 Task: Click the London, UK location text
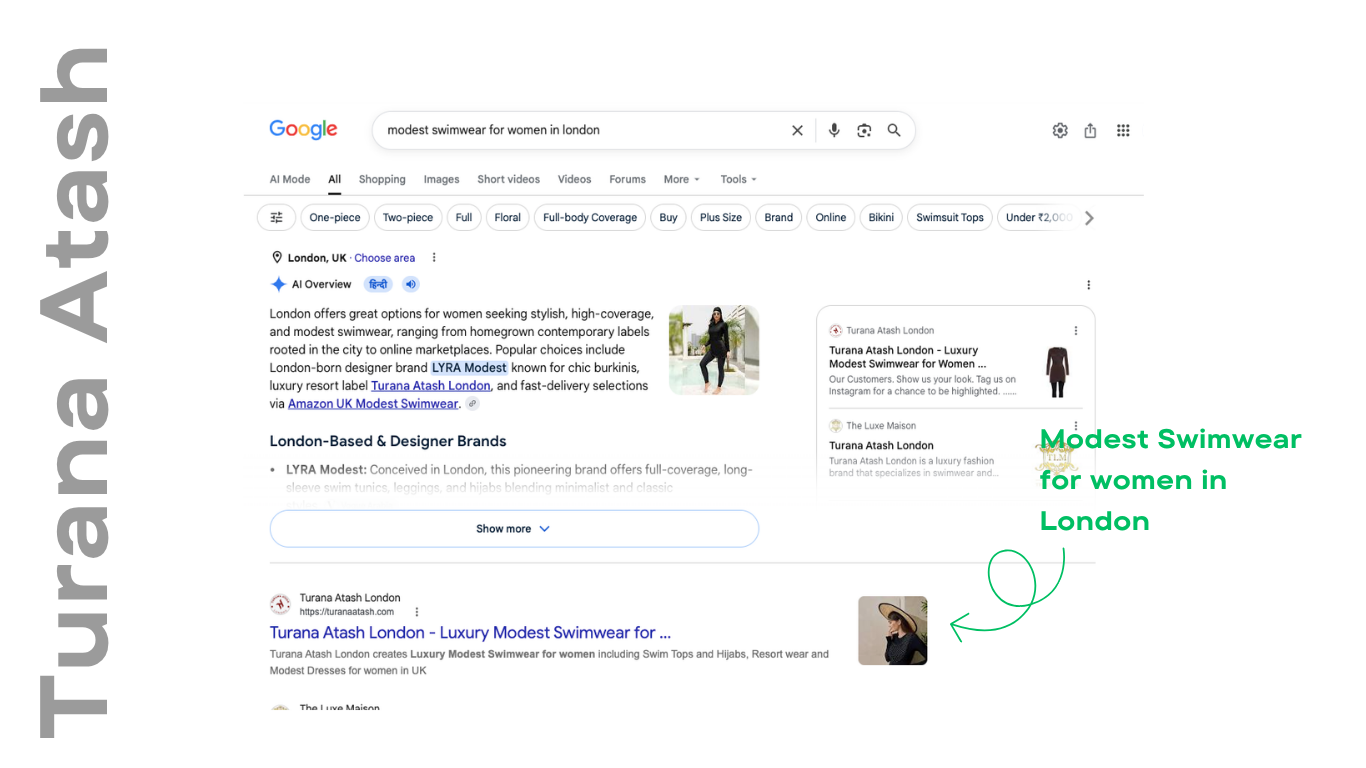tap(317, 258)
